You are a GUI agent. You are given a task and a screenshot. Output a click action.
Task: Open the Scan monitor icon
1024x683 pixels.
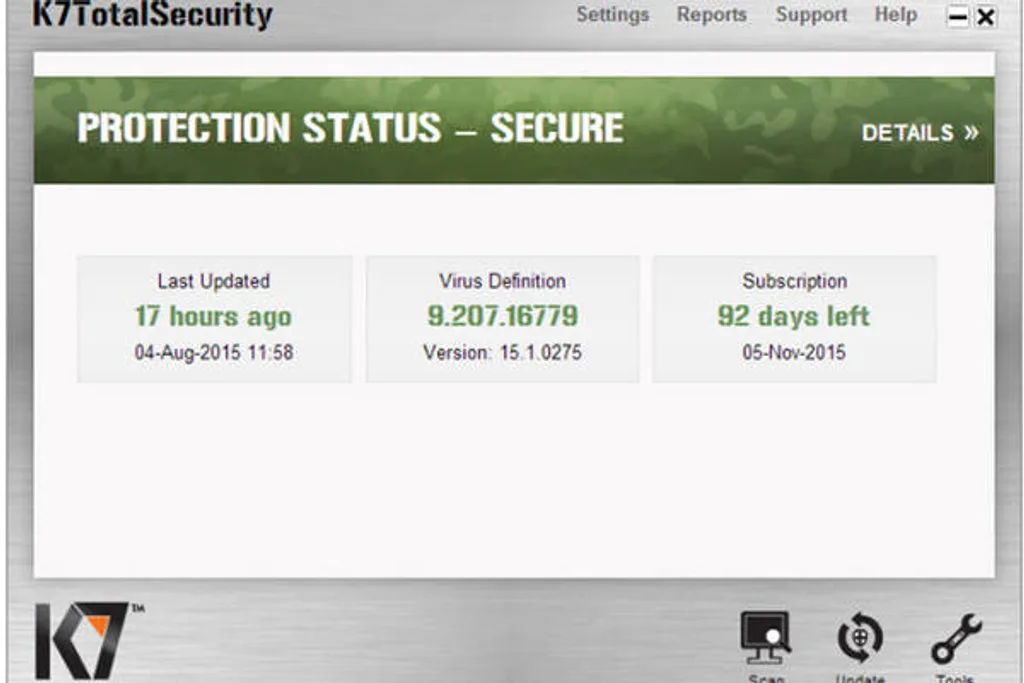pyautogui.click(x=765, y=637)
